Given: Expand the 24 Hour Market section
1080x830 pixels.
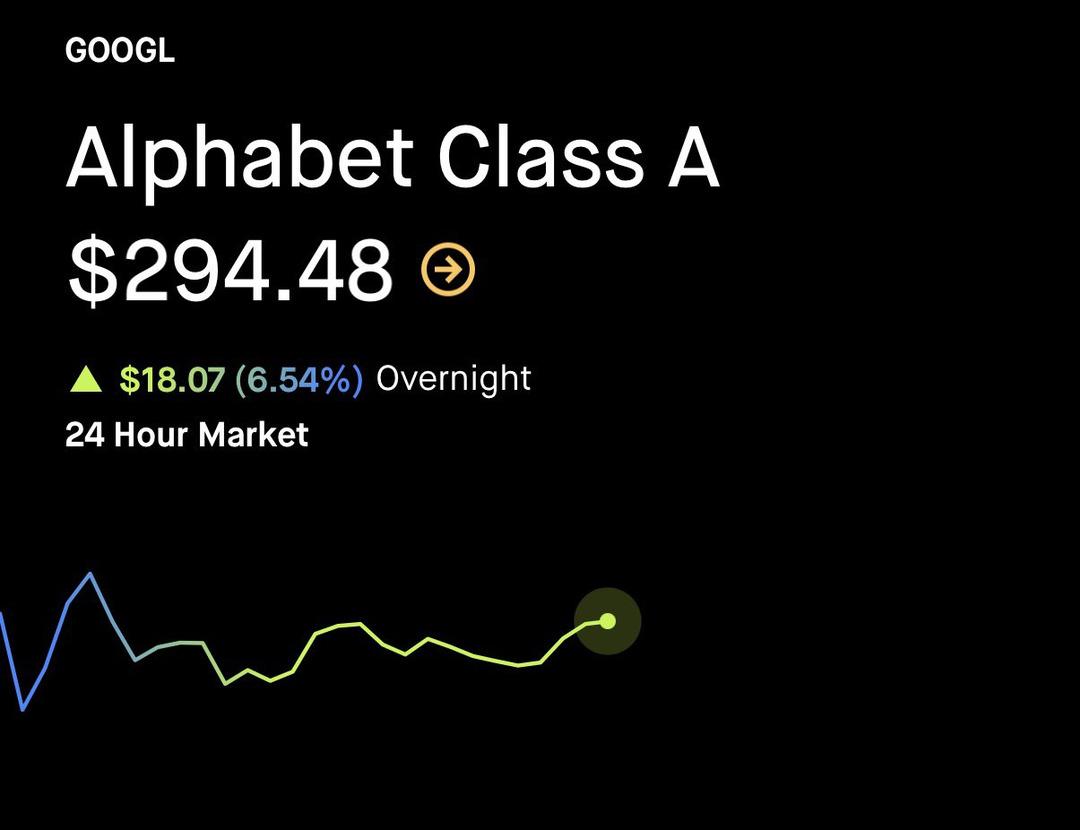Looking at the screenshot, I should 186,434.
